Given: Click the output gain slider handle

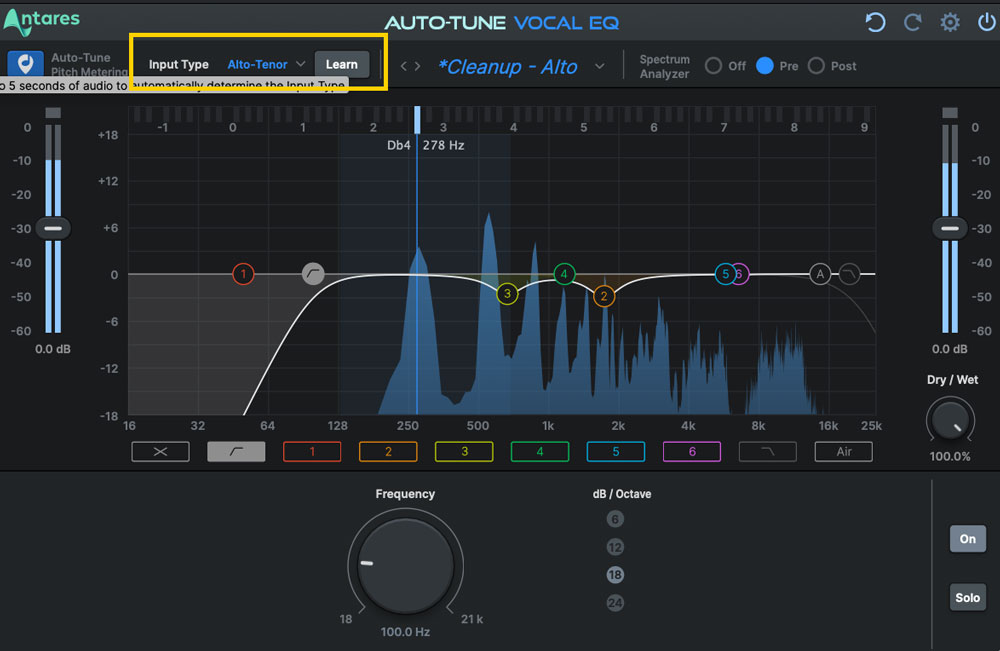Looking at the screenshot, I should [950, 228].
